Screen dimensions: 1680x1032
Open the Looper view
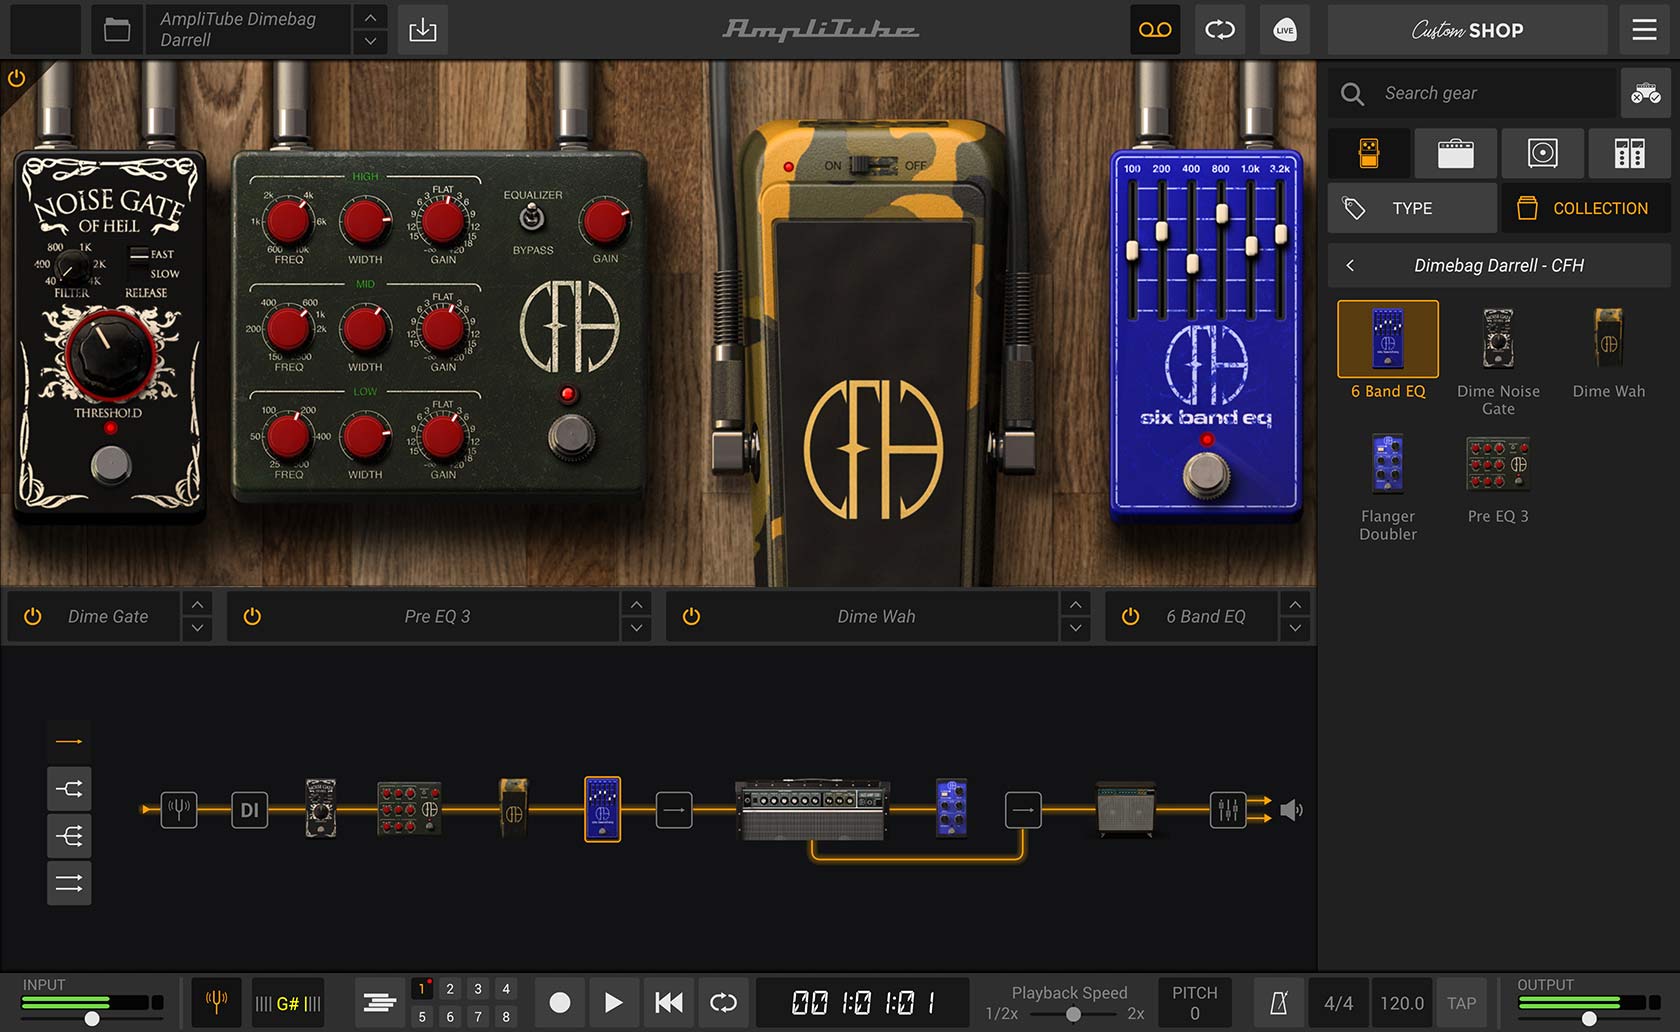click(x=1155, y=29)
